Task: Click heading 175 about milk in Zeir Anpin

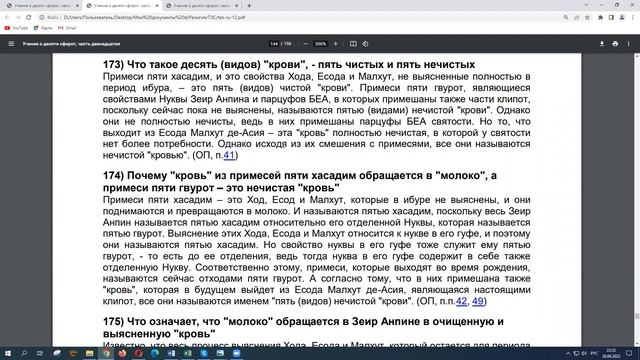Action: [x=303, y=327]
